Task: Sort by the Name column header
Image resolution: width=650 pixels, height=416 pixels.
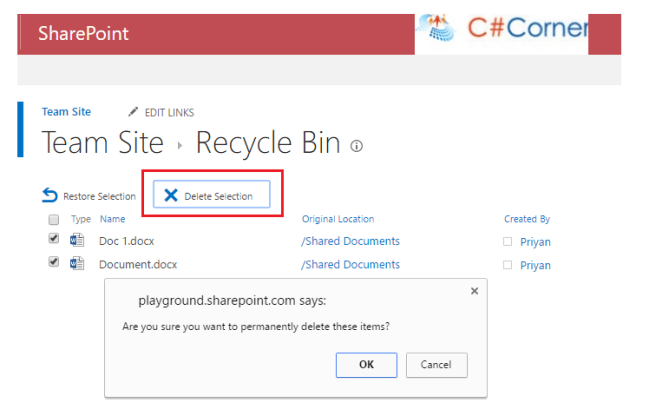Action: coord(112,219)
